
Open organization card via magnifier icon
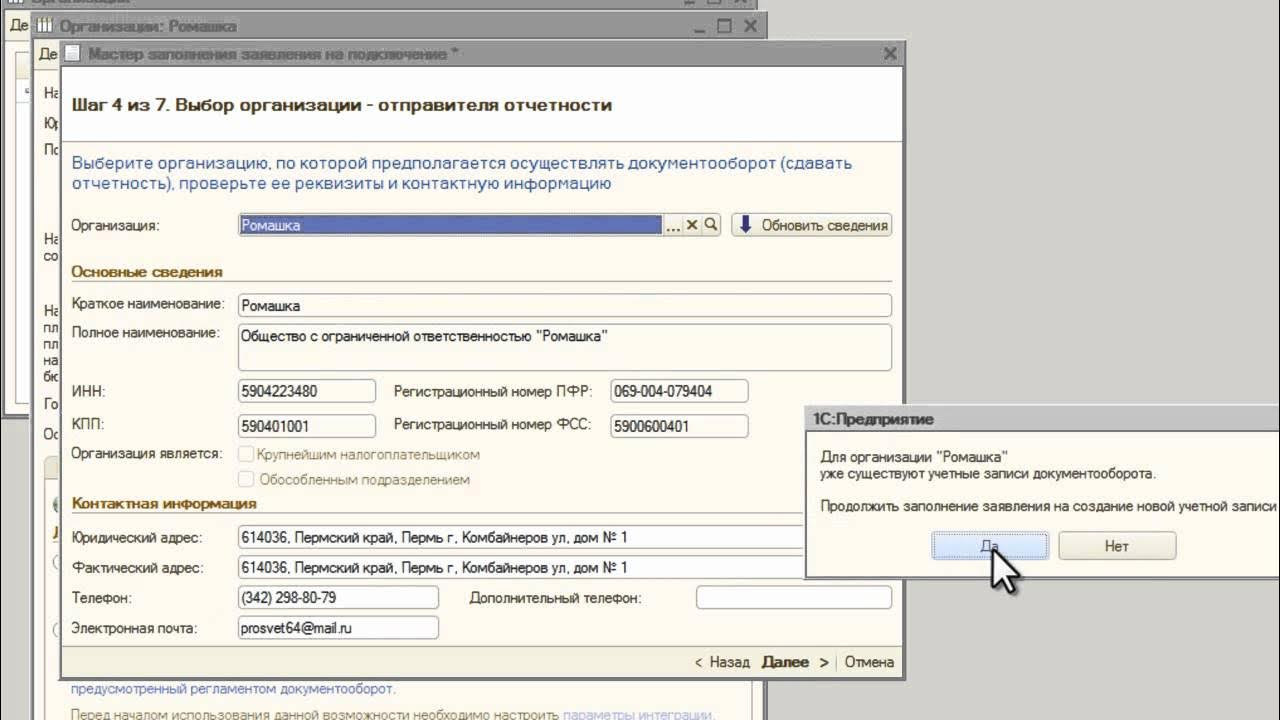click(711, 226)
